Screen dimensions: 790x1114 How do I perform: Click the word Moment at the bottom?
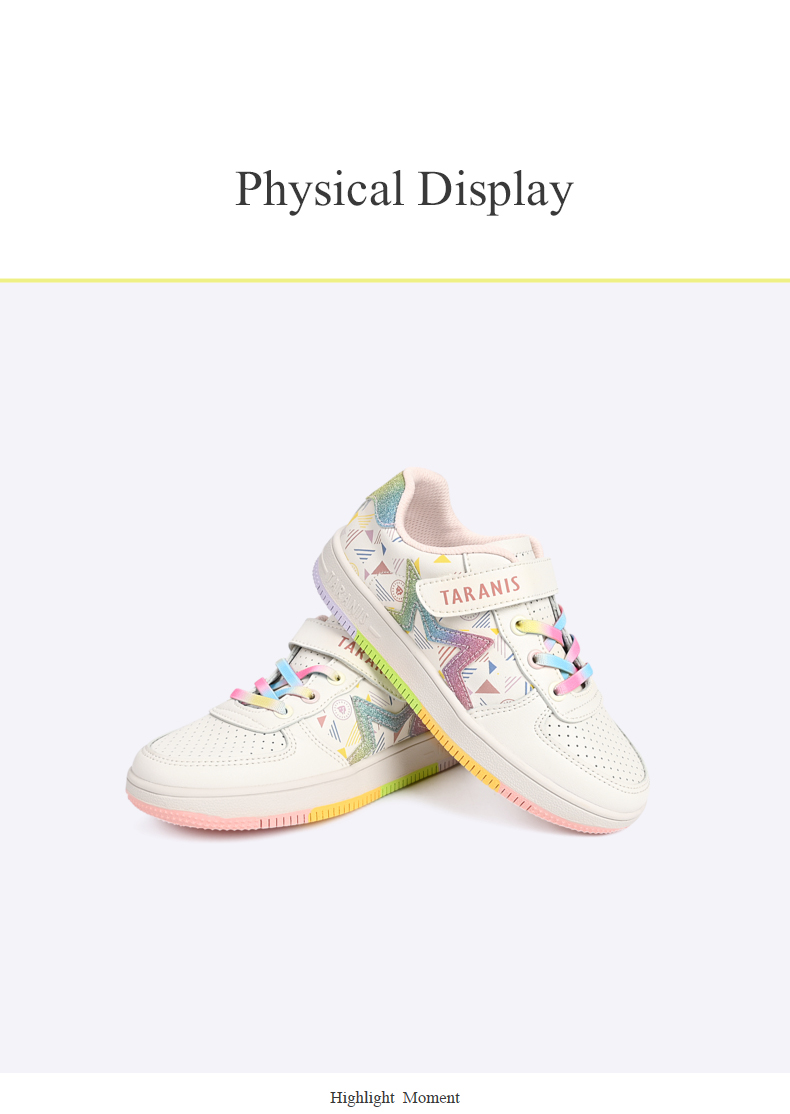coord(431,1098)
